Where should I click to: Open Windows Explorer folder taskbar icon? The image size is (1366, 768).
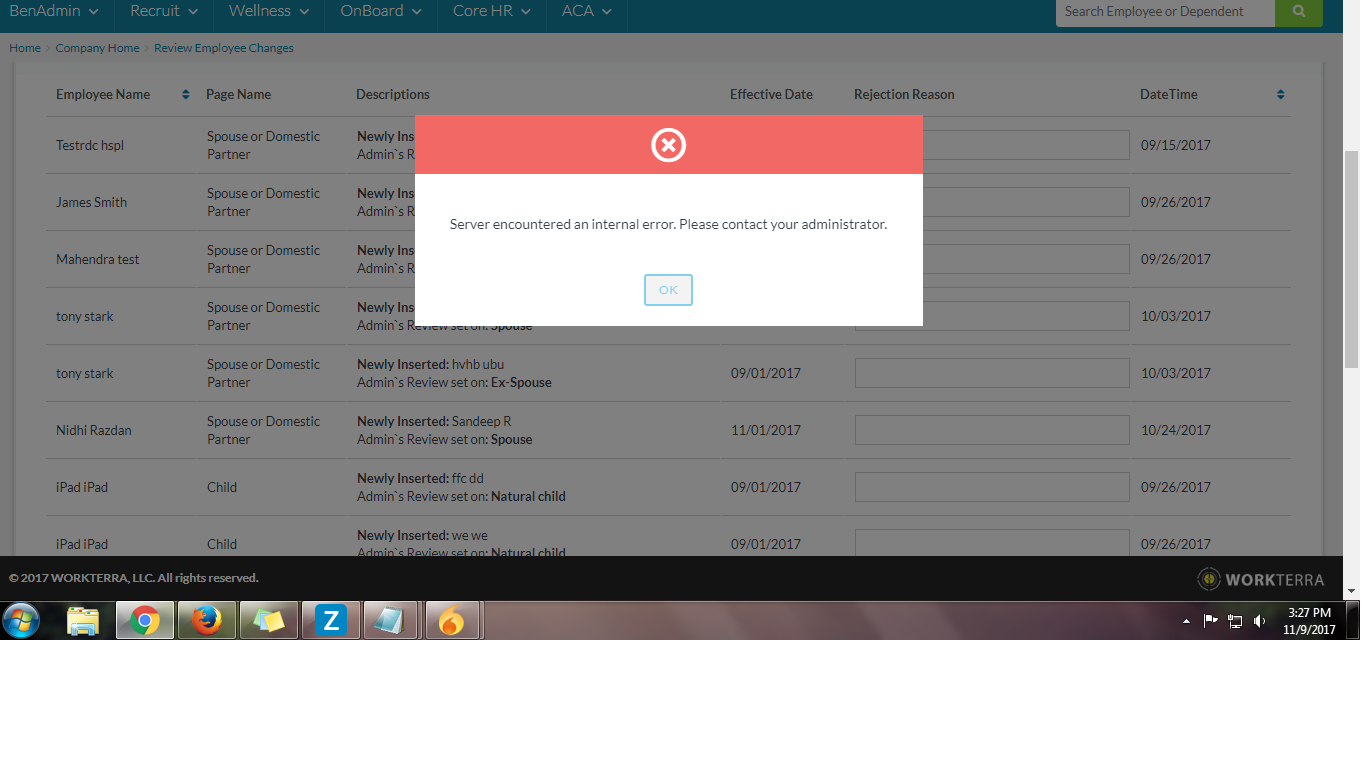[83, 621]
